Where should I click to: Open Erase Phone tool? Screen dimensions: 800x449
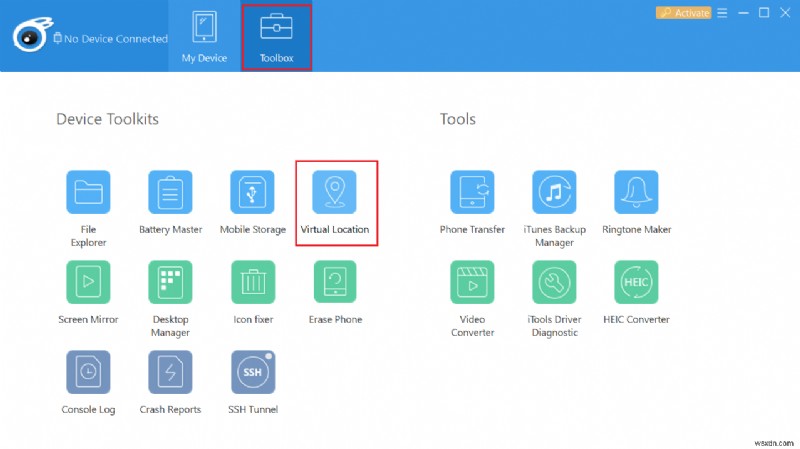tap(334, 283)
